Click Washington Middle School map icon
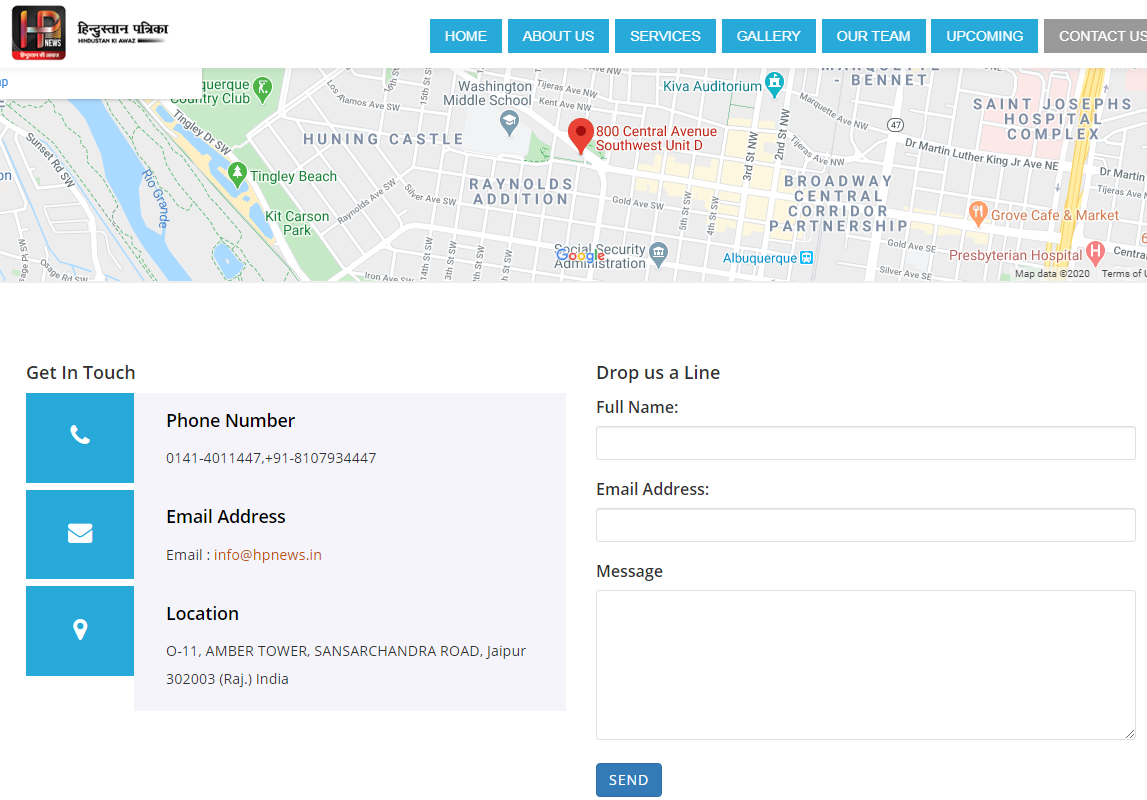The width and height of the screenshot is (1147, 800). coord(509,122)
